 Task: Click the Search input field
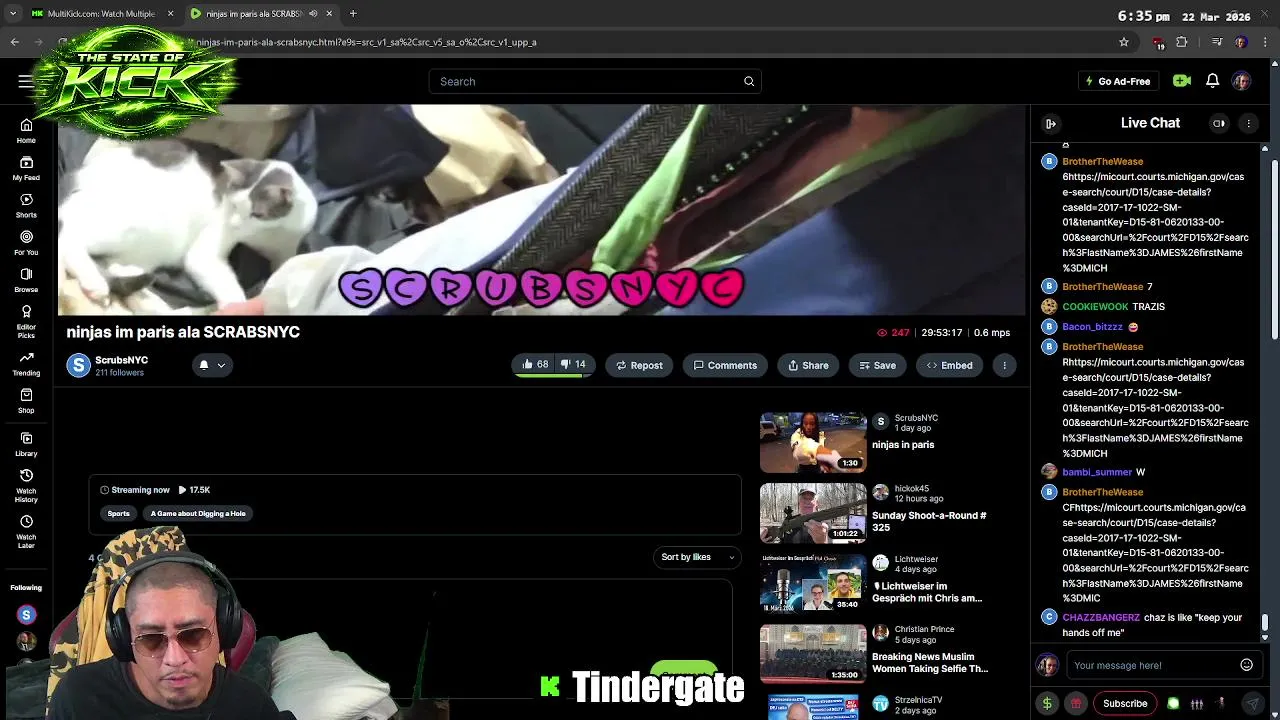coord(595,81)
